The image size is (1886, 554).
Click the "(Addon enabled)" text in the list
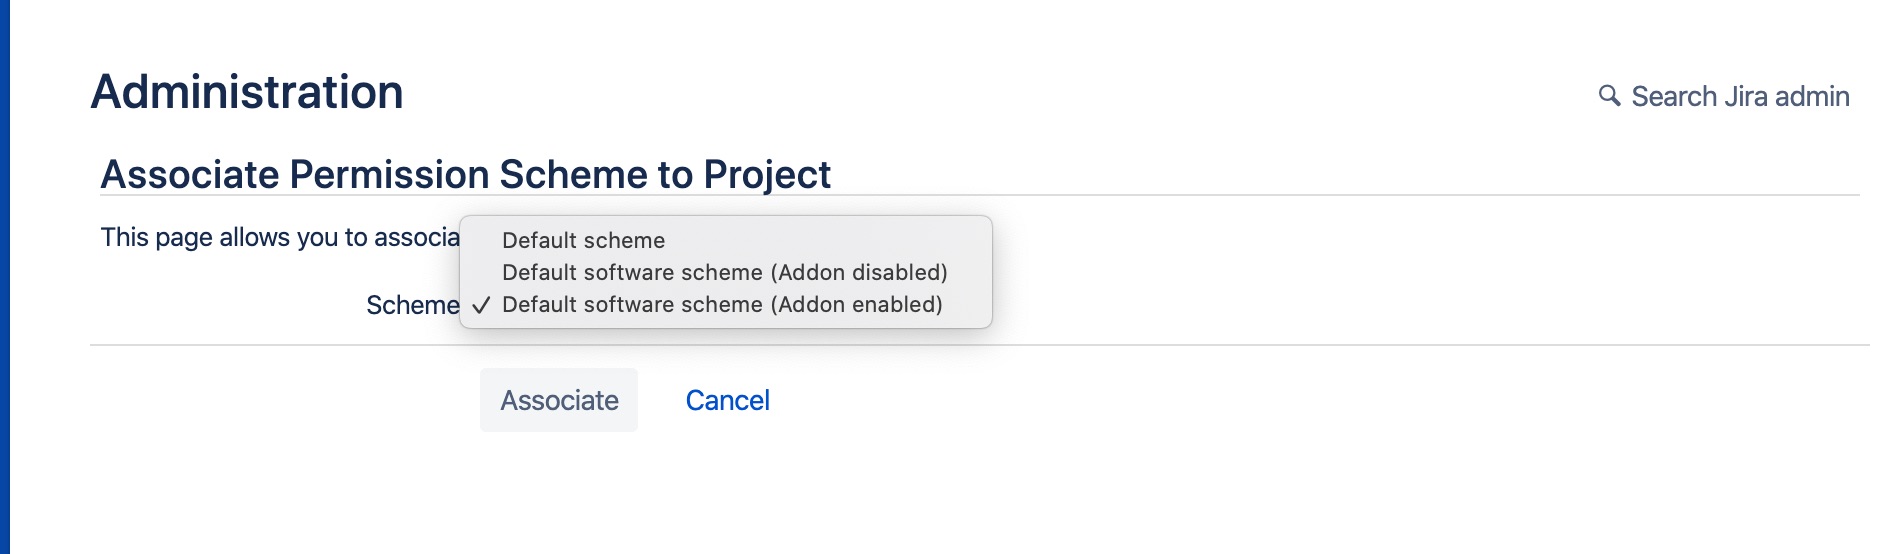click(856, 304)
